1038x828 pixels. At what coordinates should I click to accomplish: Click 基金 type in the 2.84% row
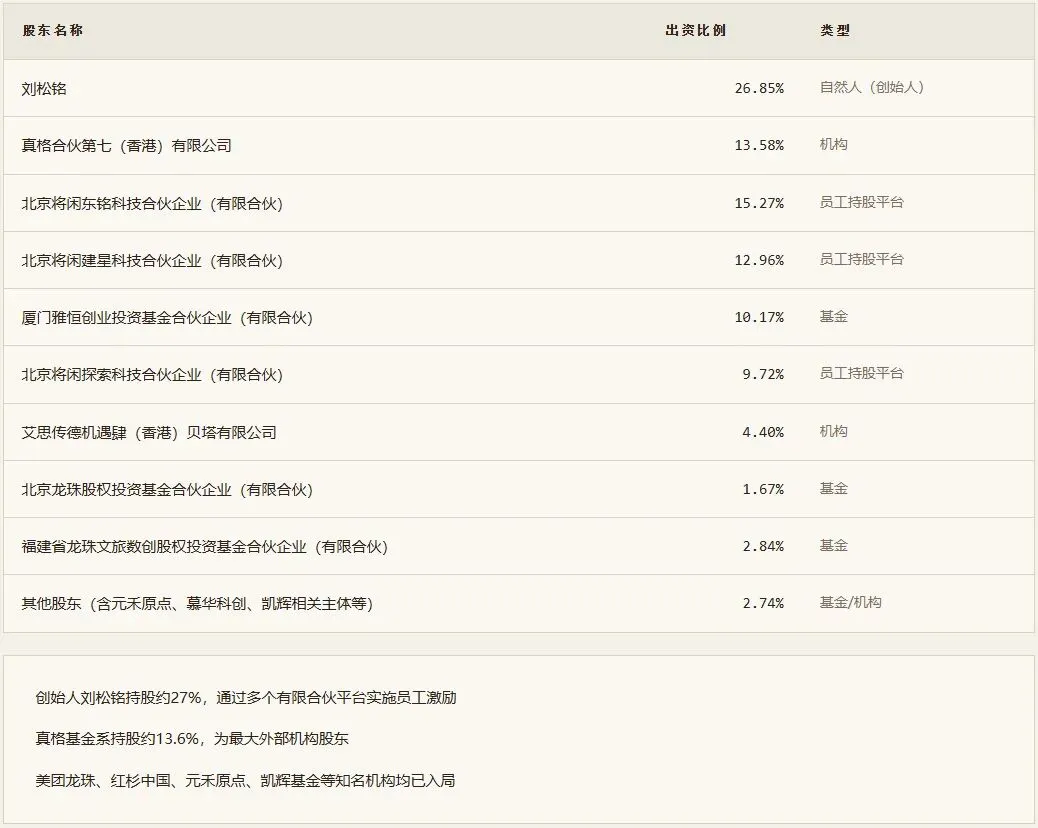(833, 545)
